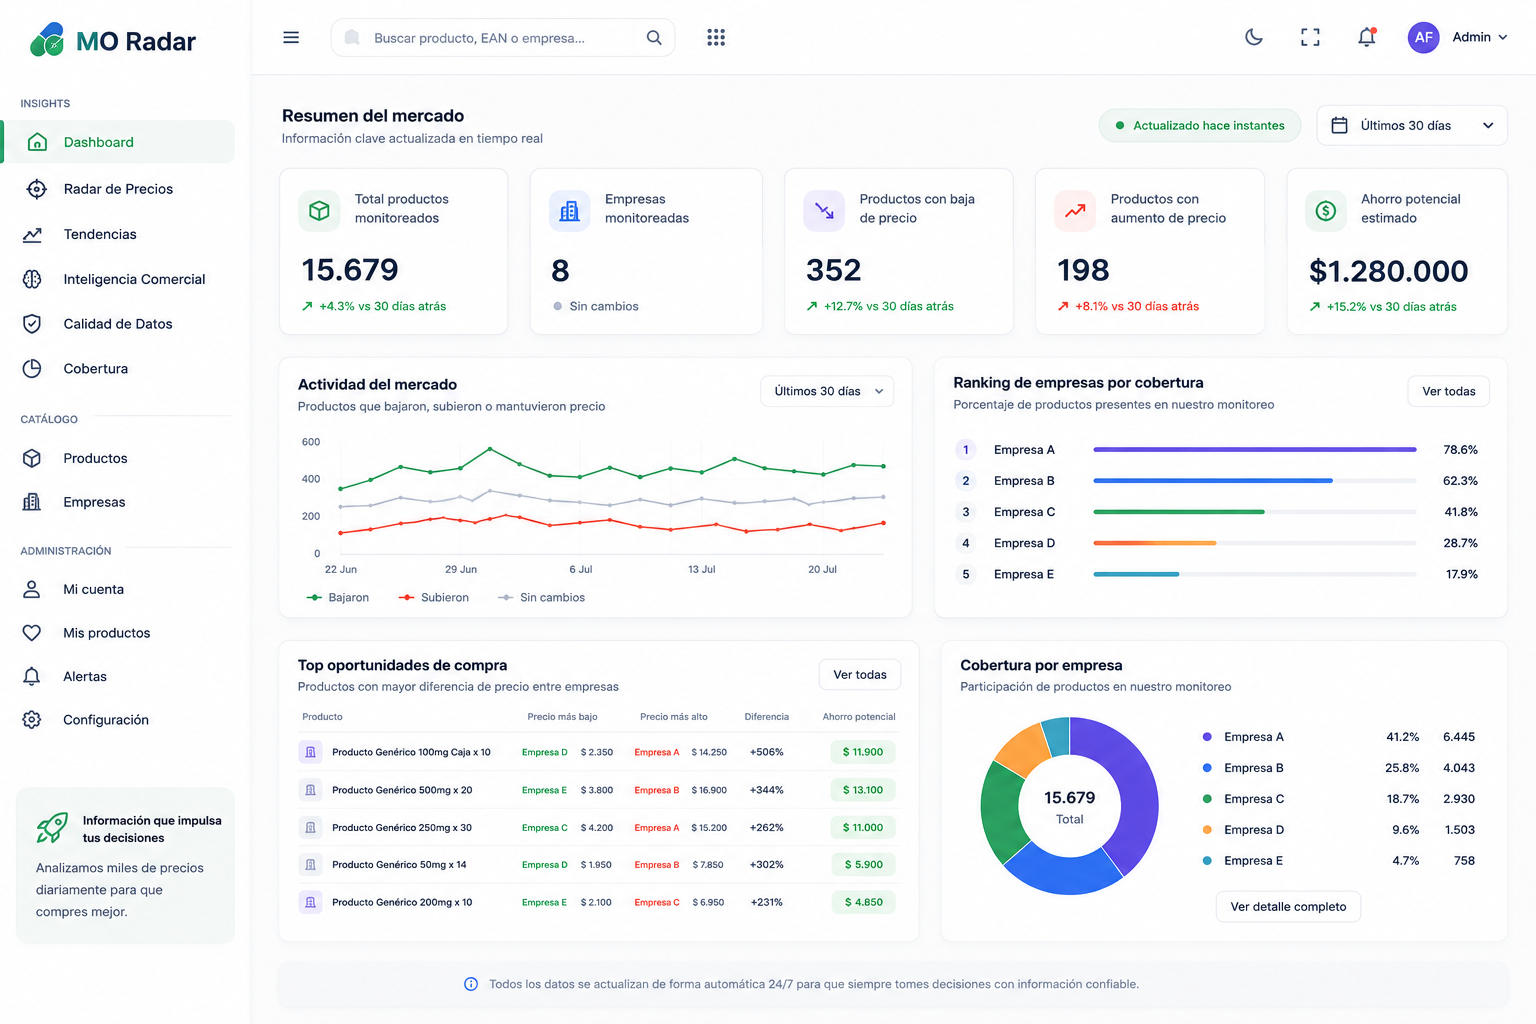Screen dimensions: 1536x1024
Task: Click the Calidad de Datos shield icon
Action: tap(32, 324)
